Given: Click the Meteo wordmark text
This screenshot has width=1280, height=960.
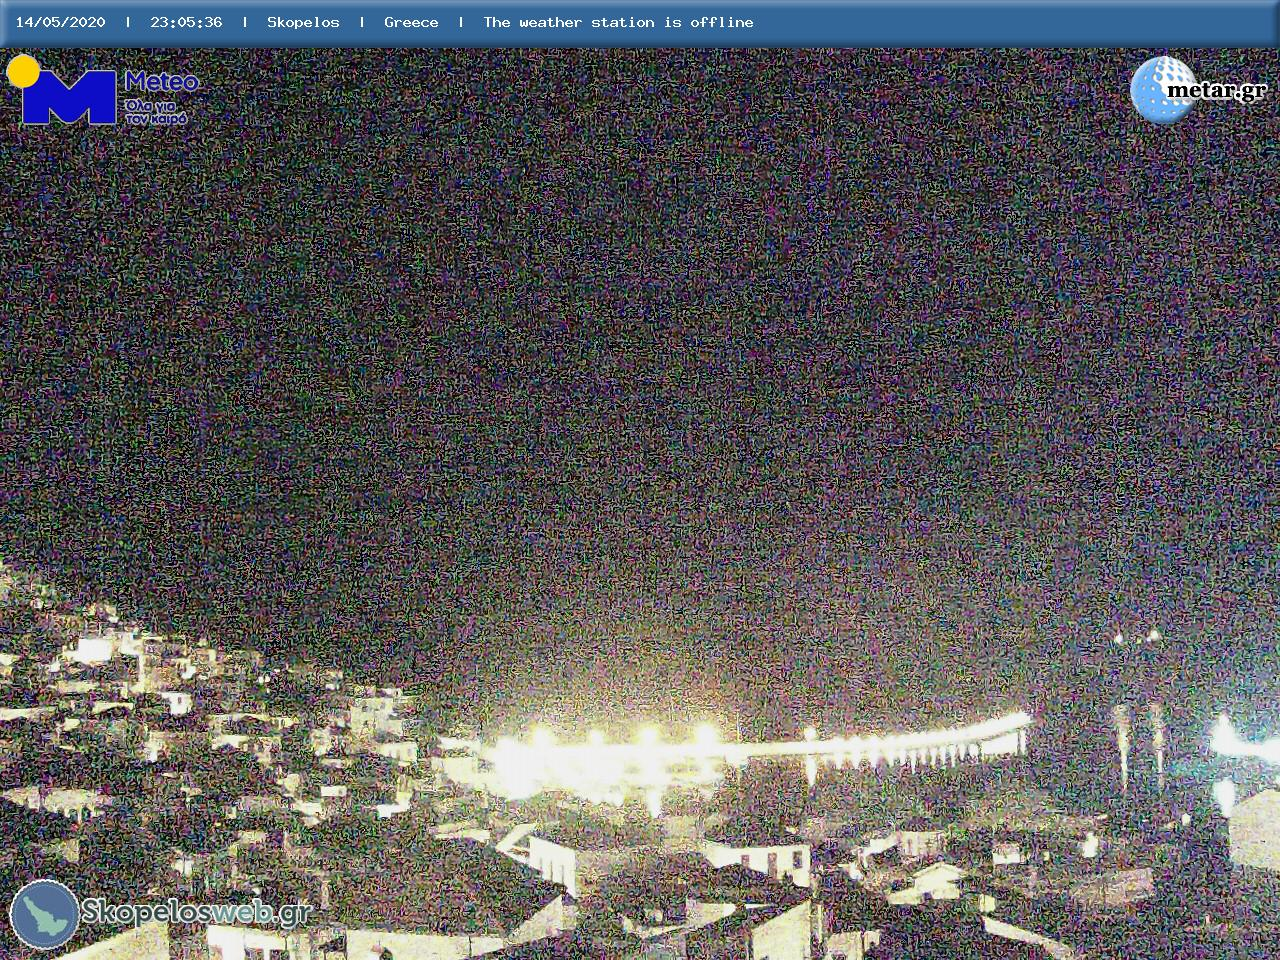Looking at the screenshot, I should pyautogui.click(x=161, y=82).
